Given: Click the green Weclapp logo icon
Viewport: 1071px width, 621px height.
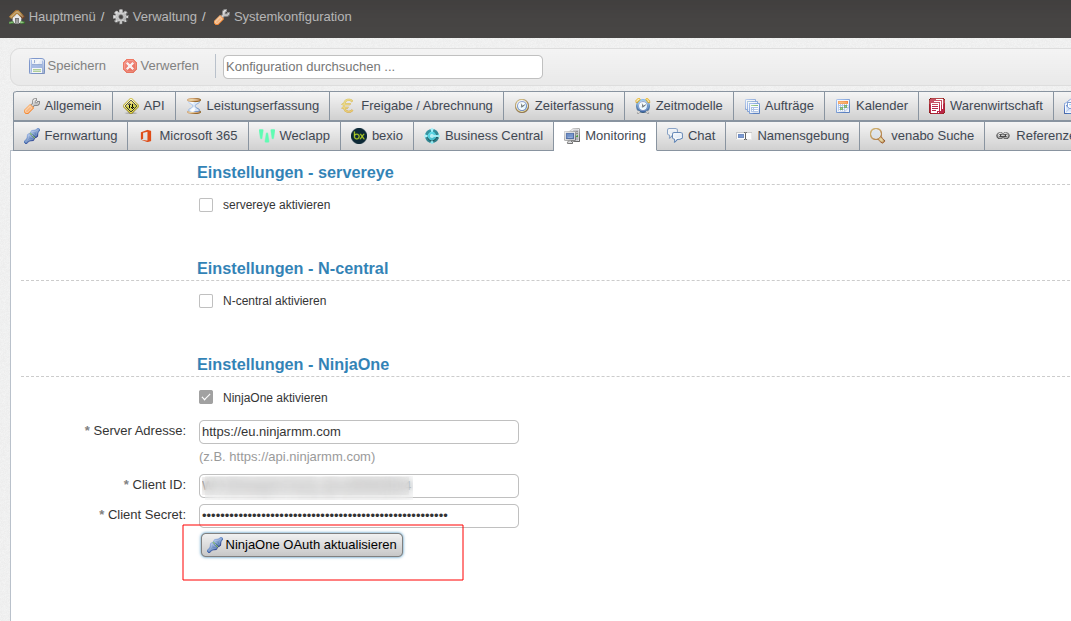Looking at the screenshot, I should pyautogui.click(x=266, y=136).
